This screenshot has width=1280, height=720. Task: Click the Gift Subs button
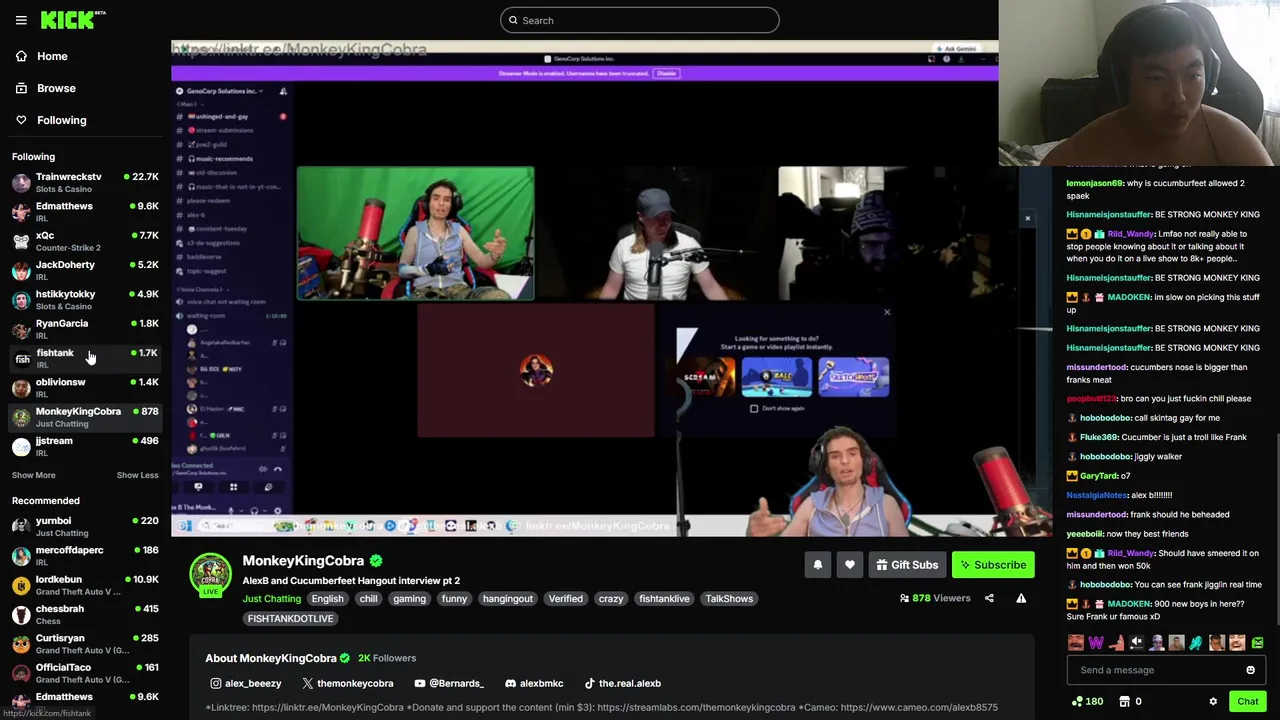click(907, 565)
